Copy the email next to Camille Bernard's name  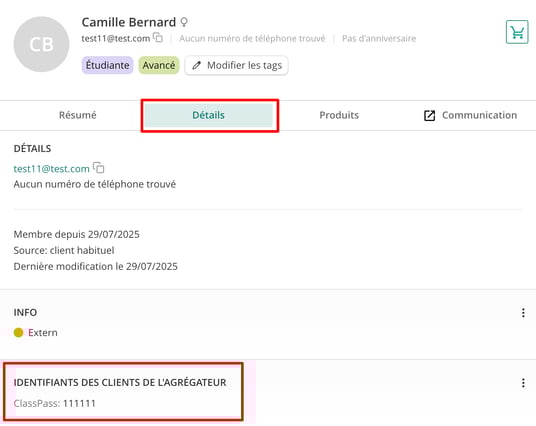tap(158, 37)
